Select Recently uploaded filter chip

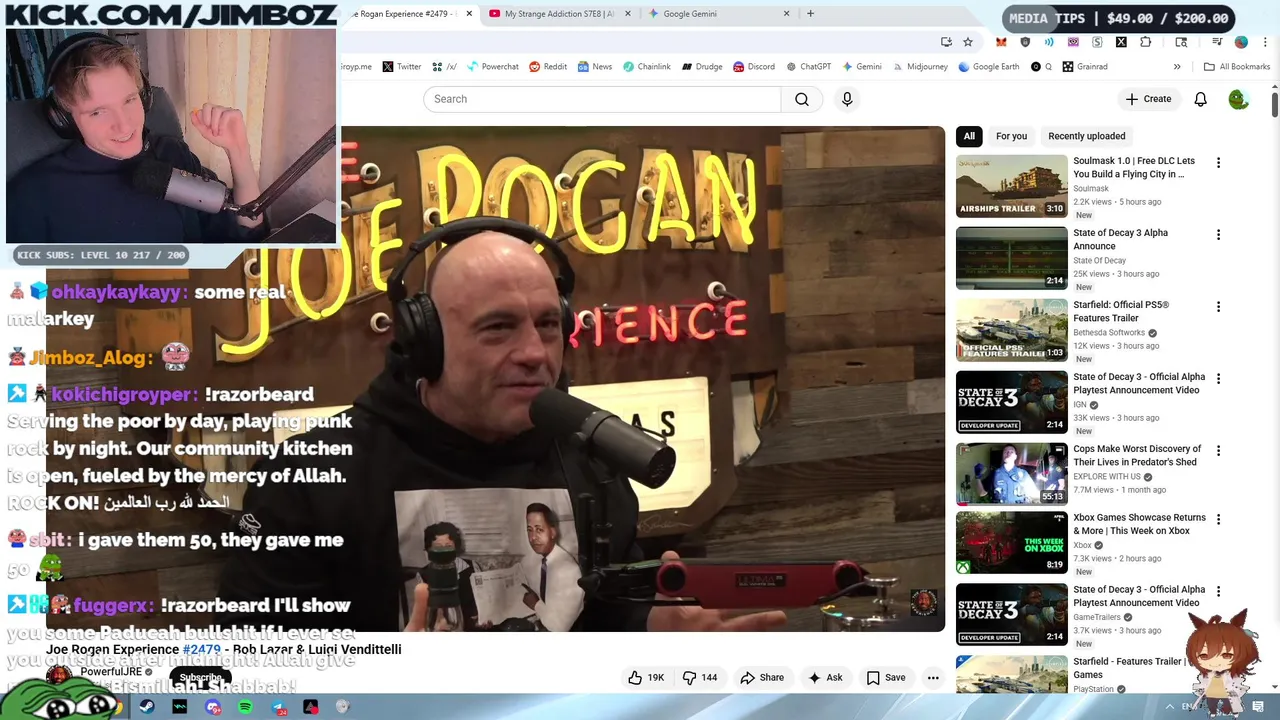tap(1086, 136)
